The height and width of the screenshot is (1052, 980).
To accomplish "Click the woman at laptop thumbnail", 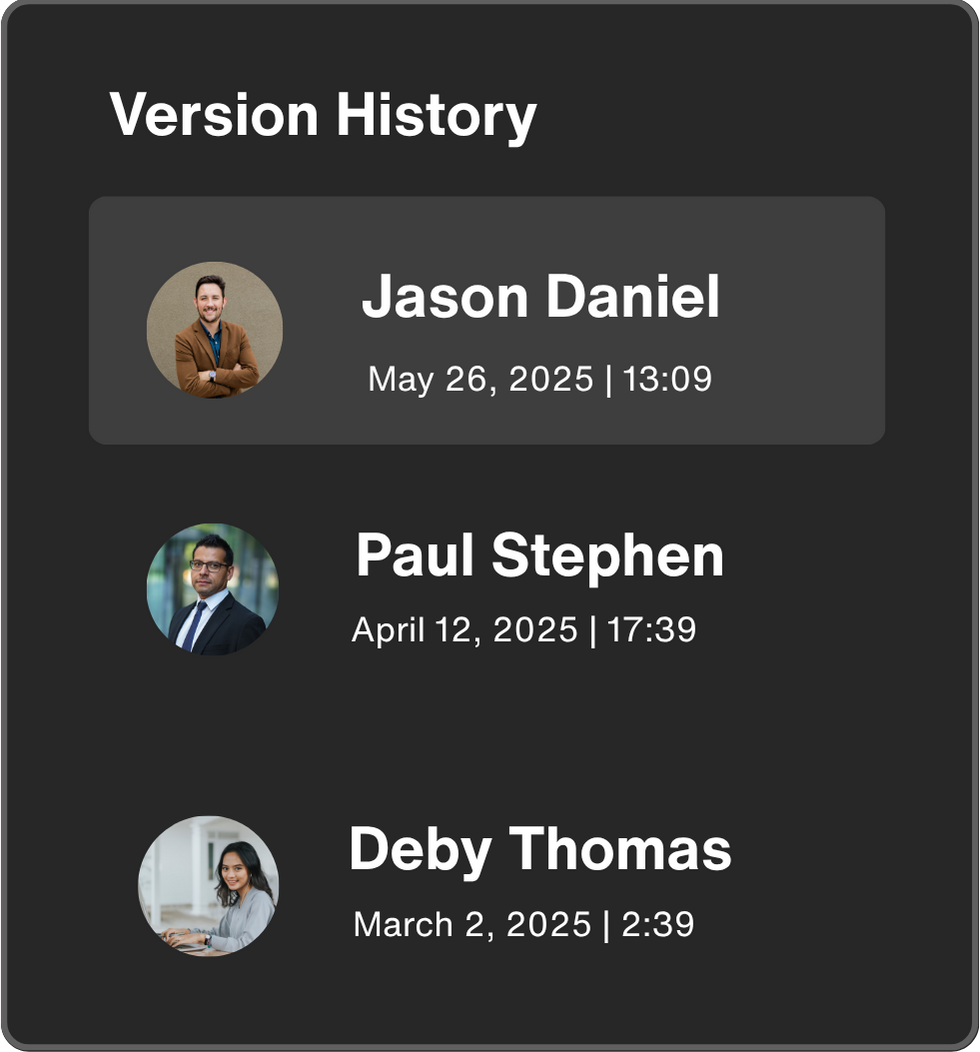I will click(209, 885).
